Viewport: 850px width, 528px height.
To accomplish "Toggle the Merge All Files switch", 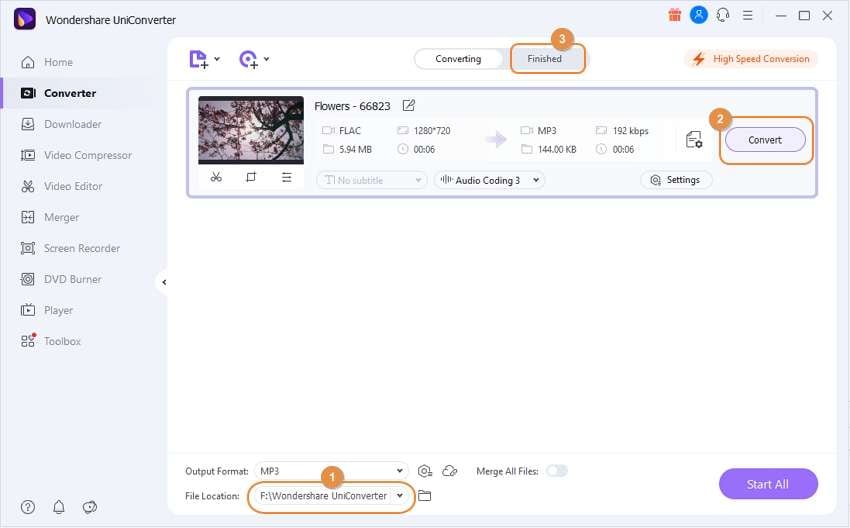I will click(557, 471).
